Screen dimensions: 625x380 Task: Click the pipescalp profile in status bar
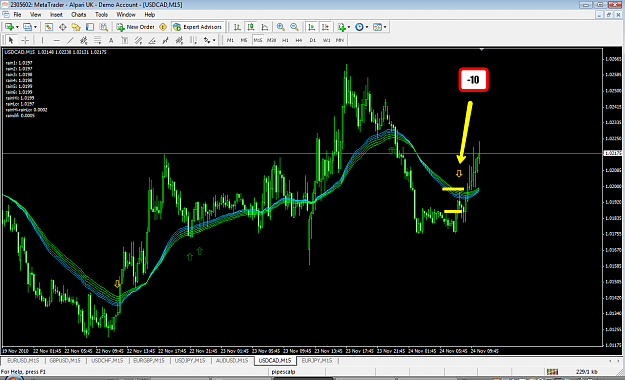pyautogui.click(x=283, y=372)
